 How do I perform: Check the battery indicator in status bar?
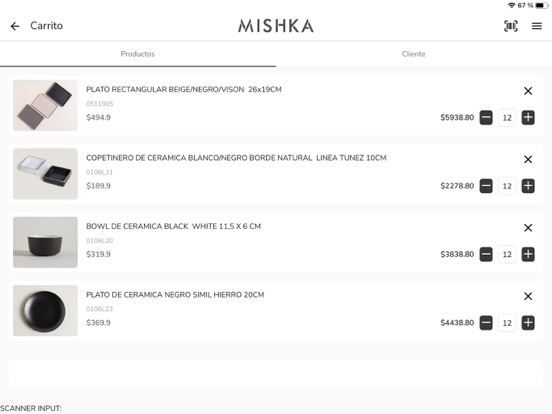pos(541,5)
